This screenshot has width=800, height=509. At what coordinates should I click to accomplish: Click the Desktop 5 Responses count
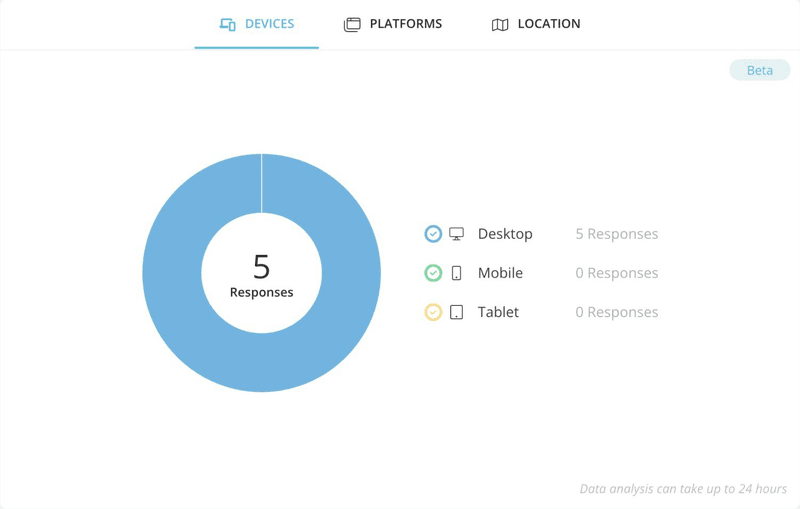pyautogui.click(x=616, y=234)
